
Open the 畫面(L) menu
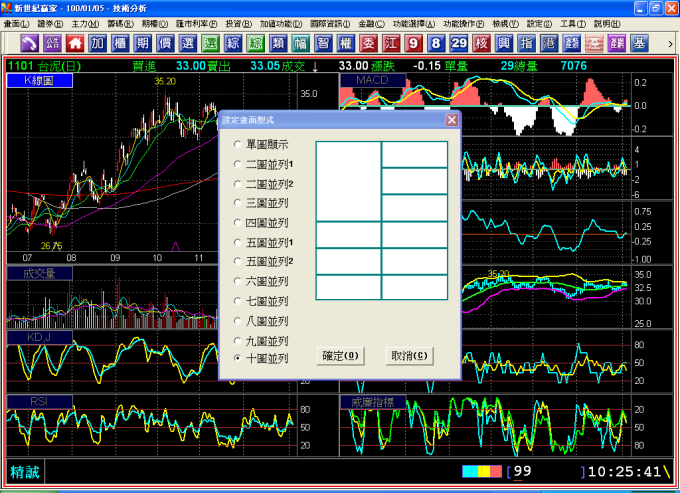tap(16, 24)
